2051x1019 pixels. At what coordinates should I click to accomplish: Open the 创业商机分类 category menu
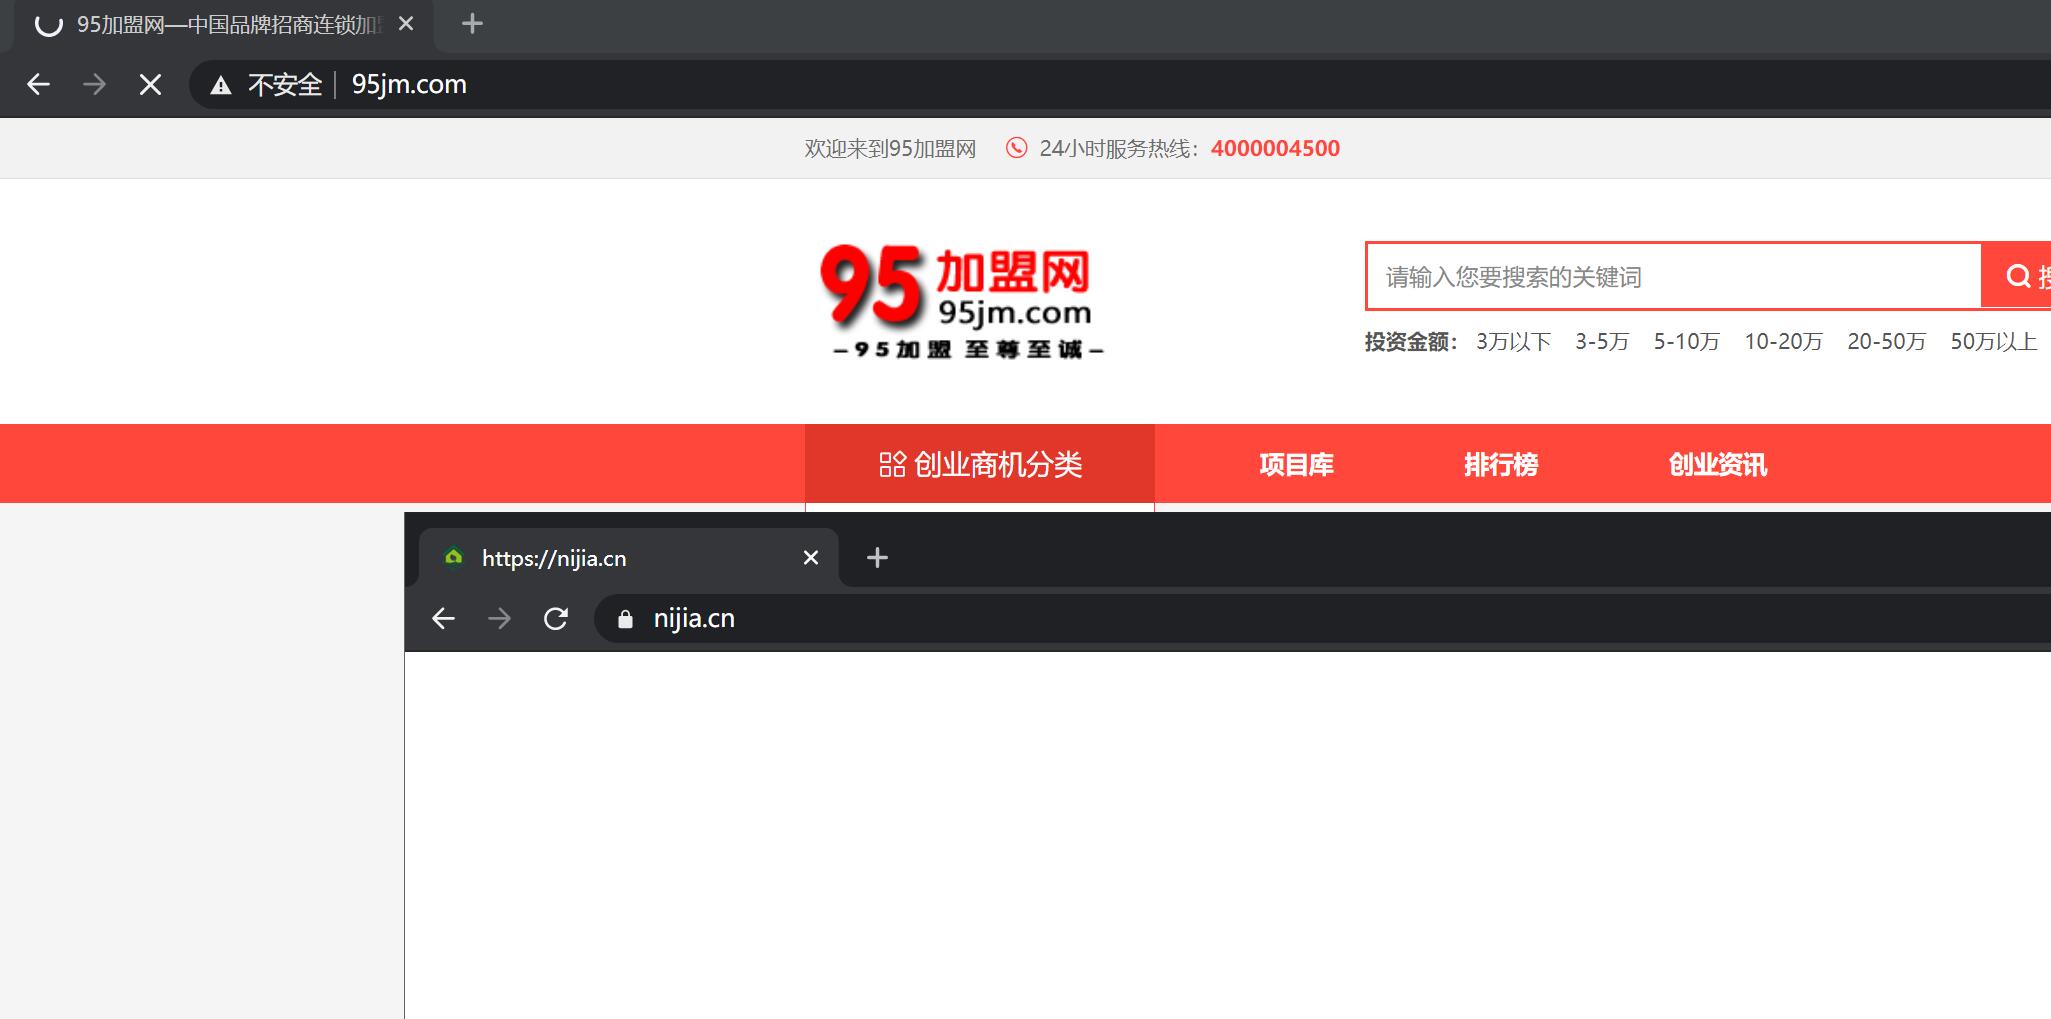[x=980, y=464]
